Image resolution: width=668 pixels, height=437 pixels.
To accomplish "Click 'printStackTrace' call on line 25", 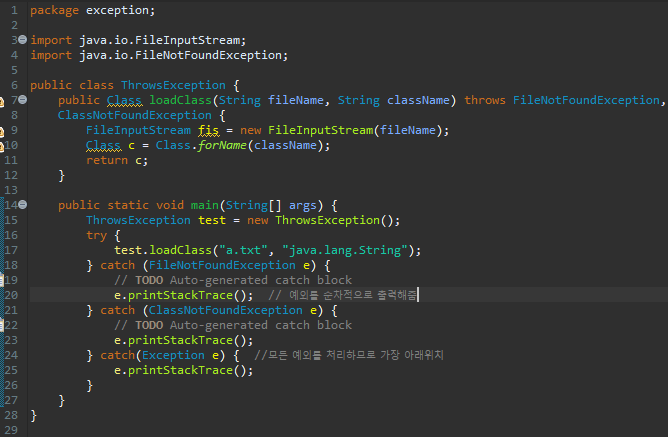I will 180,370.
